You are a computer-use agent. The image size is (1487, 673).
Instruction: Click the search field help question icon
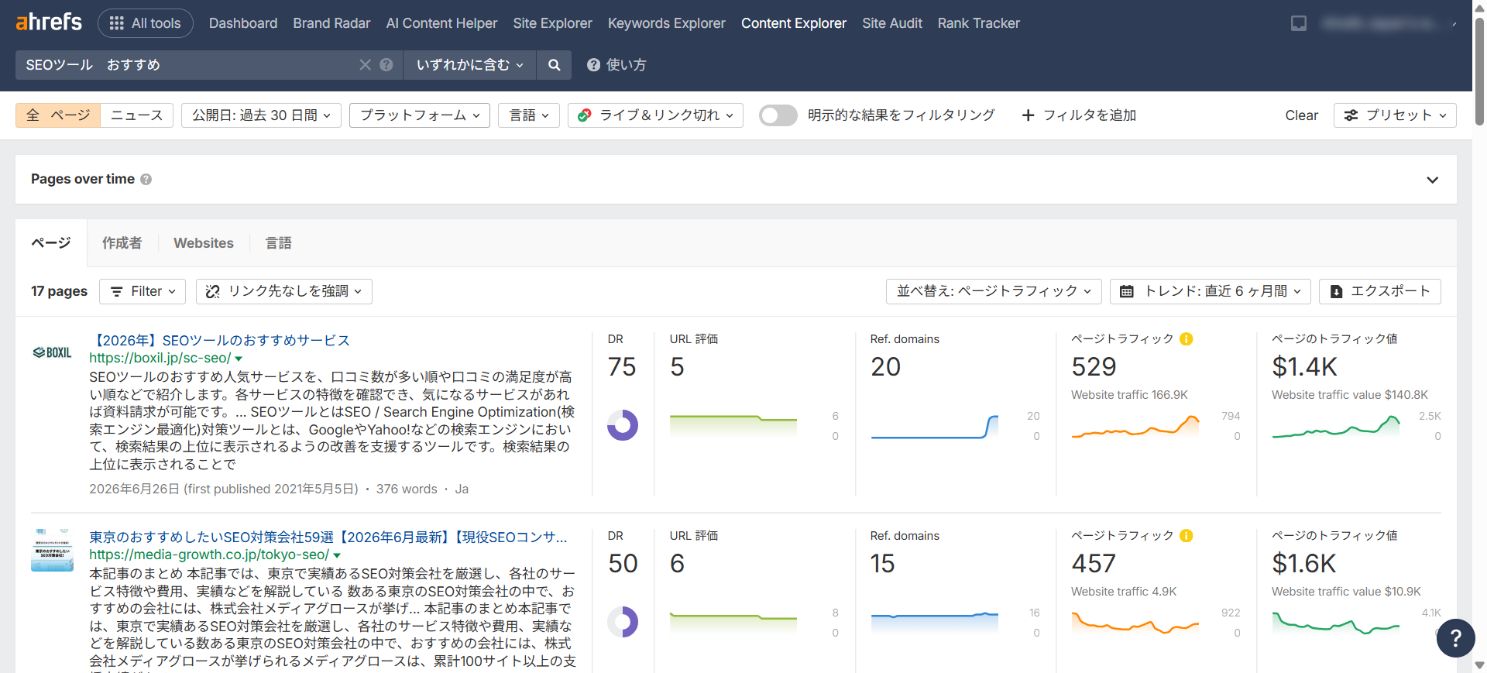click(387, 64)
